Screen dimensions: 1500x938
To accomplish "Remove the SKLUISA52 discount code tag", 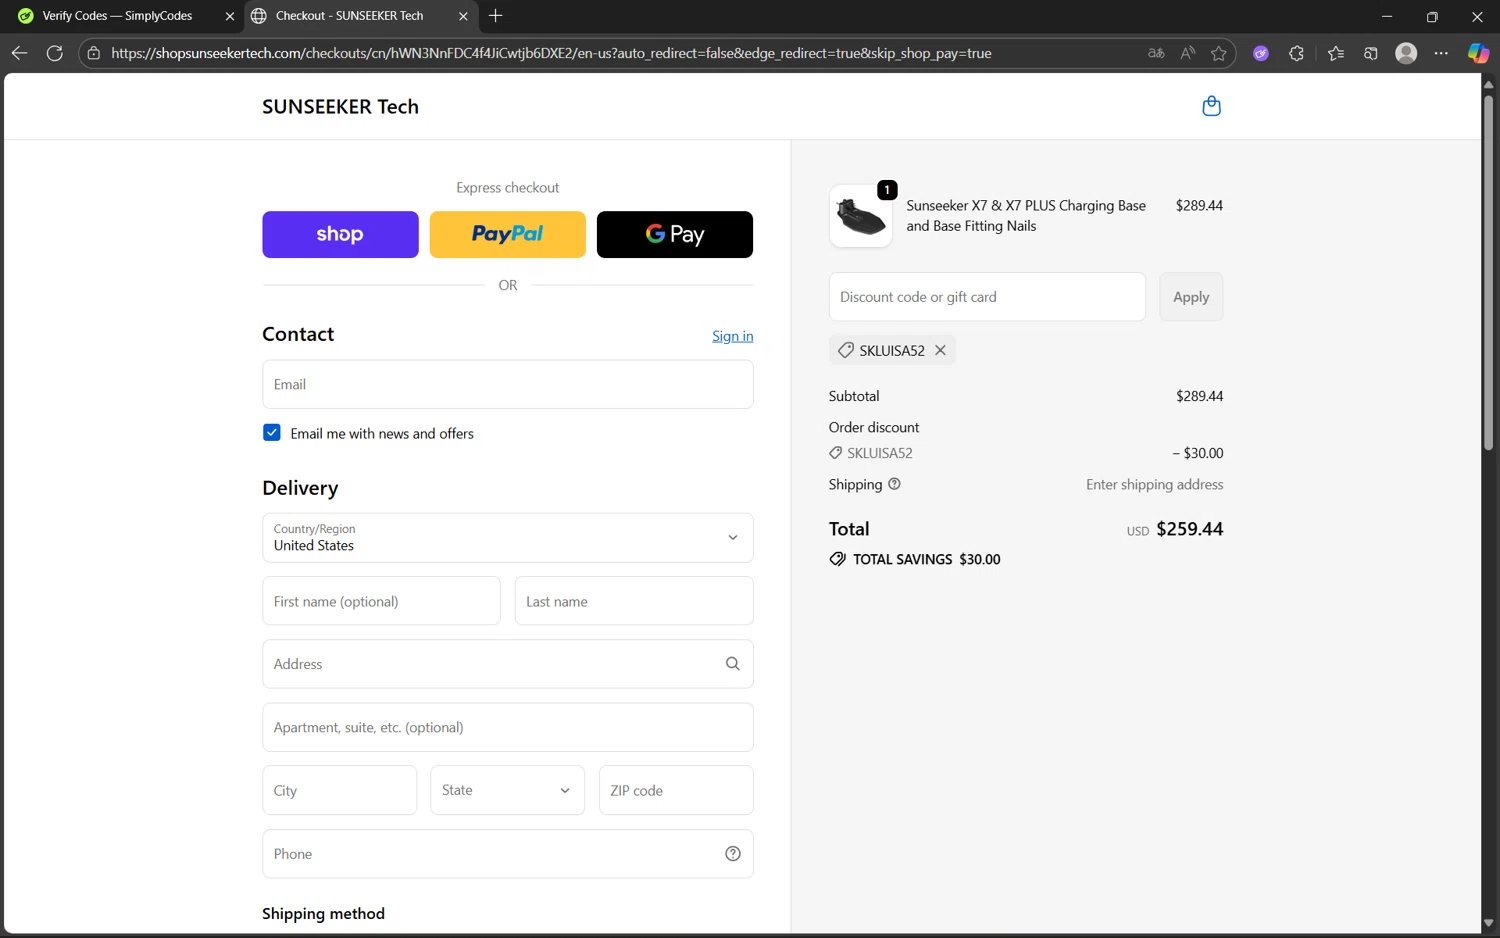I will point(940,350).
